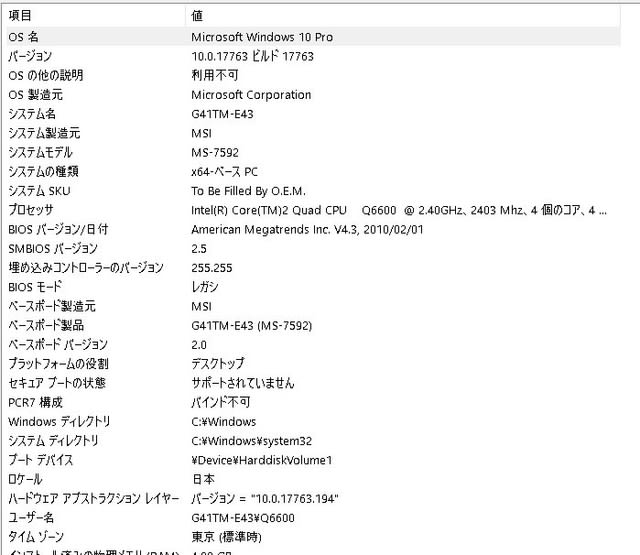Click the x64-ベース PC value
This screenshot has height=555, width=640.
[225, 172]
